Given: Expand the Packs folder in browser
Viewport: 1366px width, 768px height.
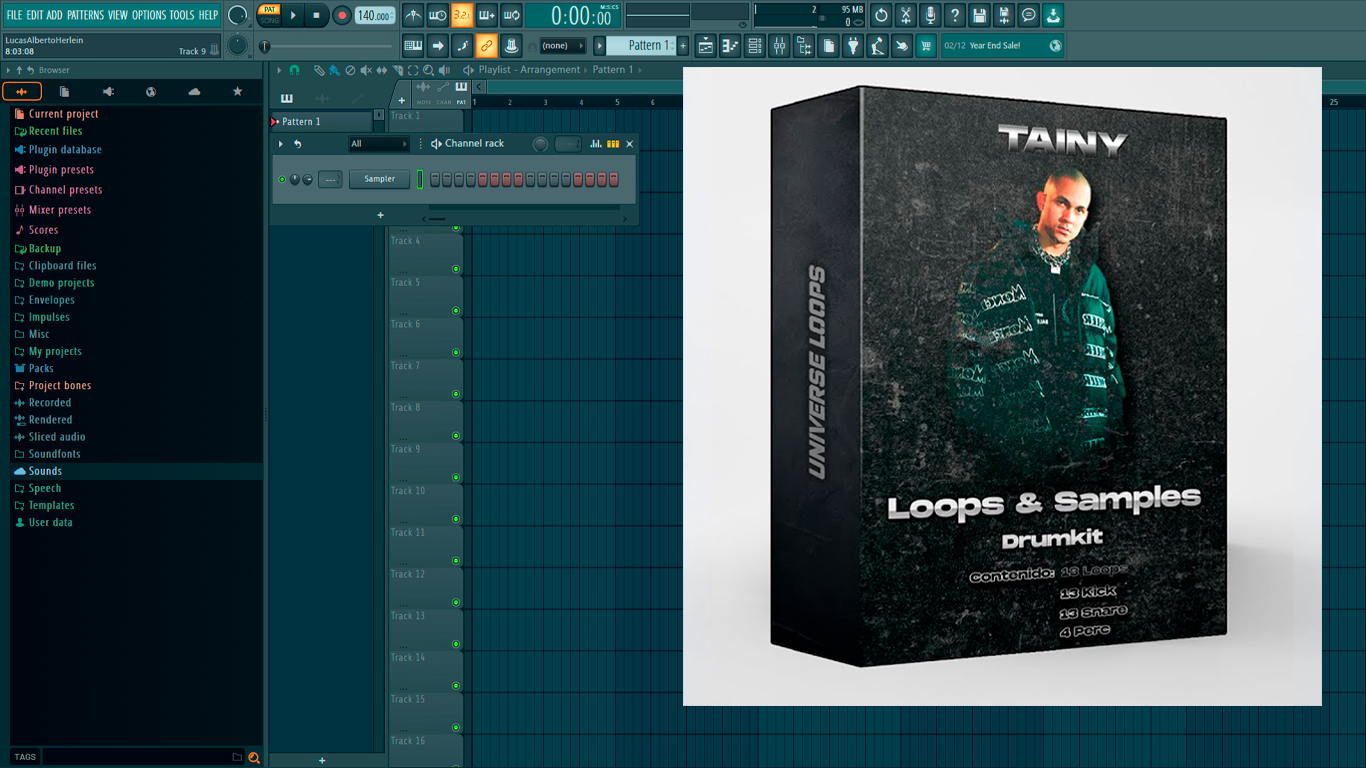Looking at the screenshot, I should 41,368.
